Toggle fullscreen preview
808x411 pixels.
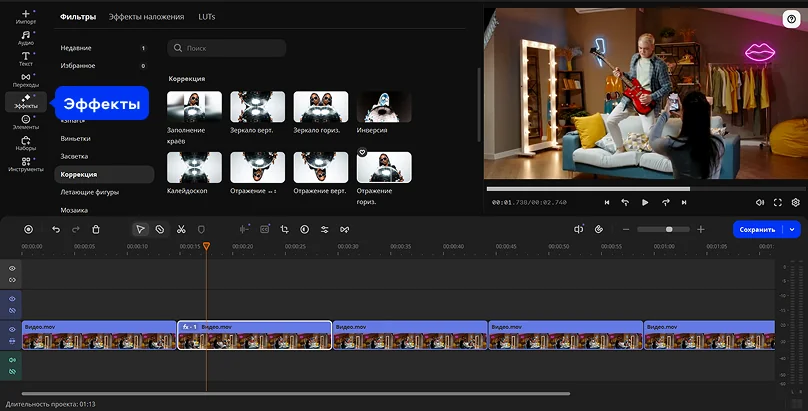[778, 202]
